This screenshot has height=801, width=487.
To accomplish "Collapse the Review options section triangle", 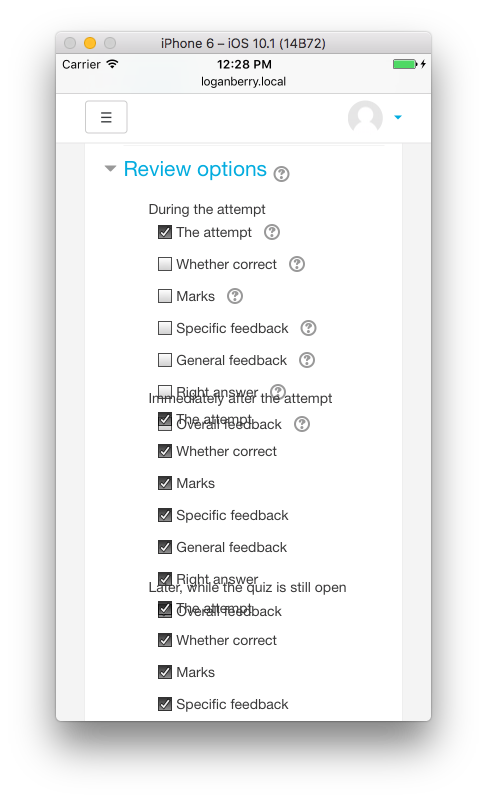I will tap(110, 169).
